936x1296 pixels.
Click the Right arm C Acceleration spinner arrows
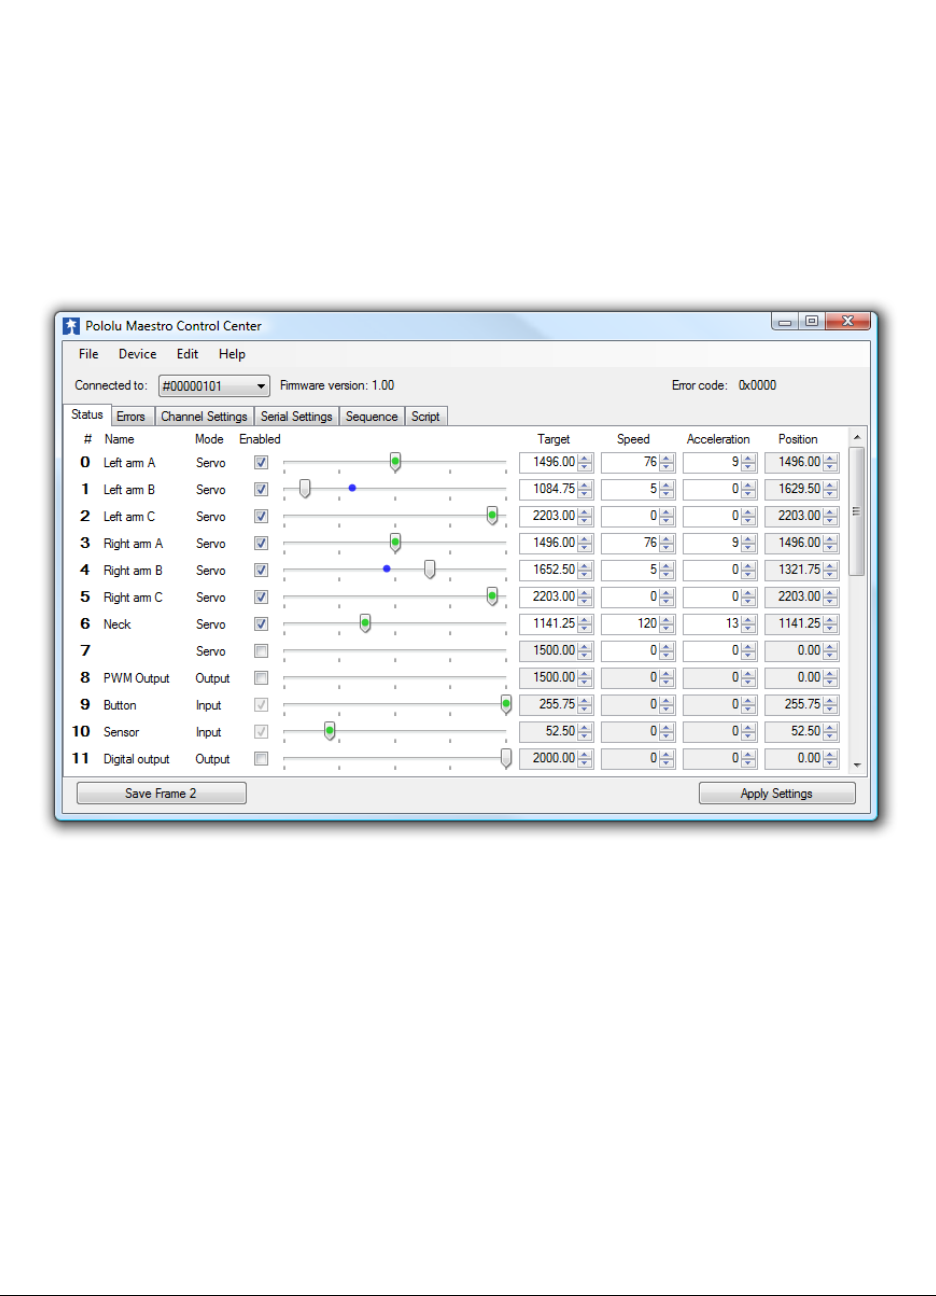(748, 598)
